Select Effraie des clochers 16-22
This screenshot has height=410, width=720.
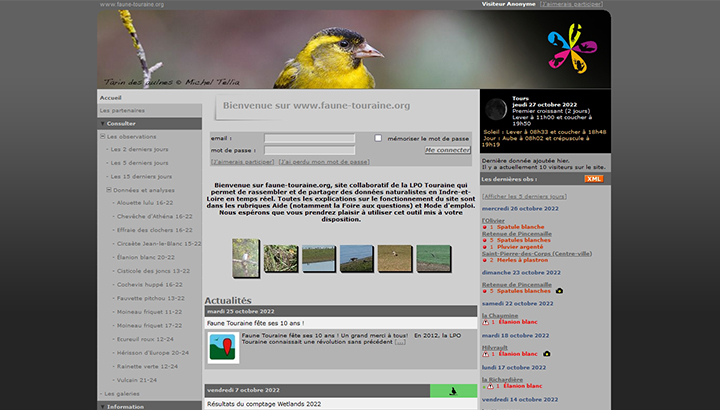[154, 230]
